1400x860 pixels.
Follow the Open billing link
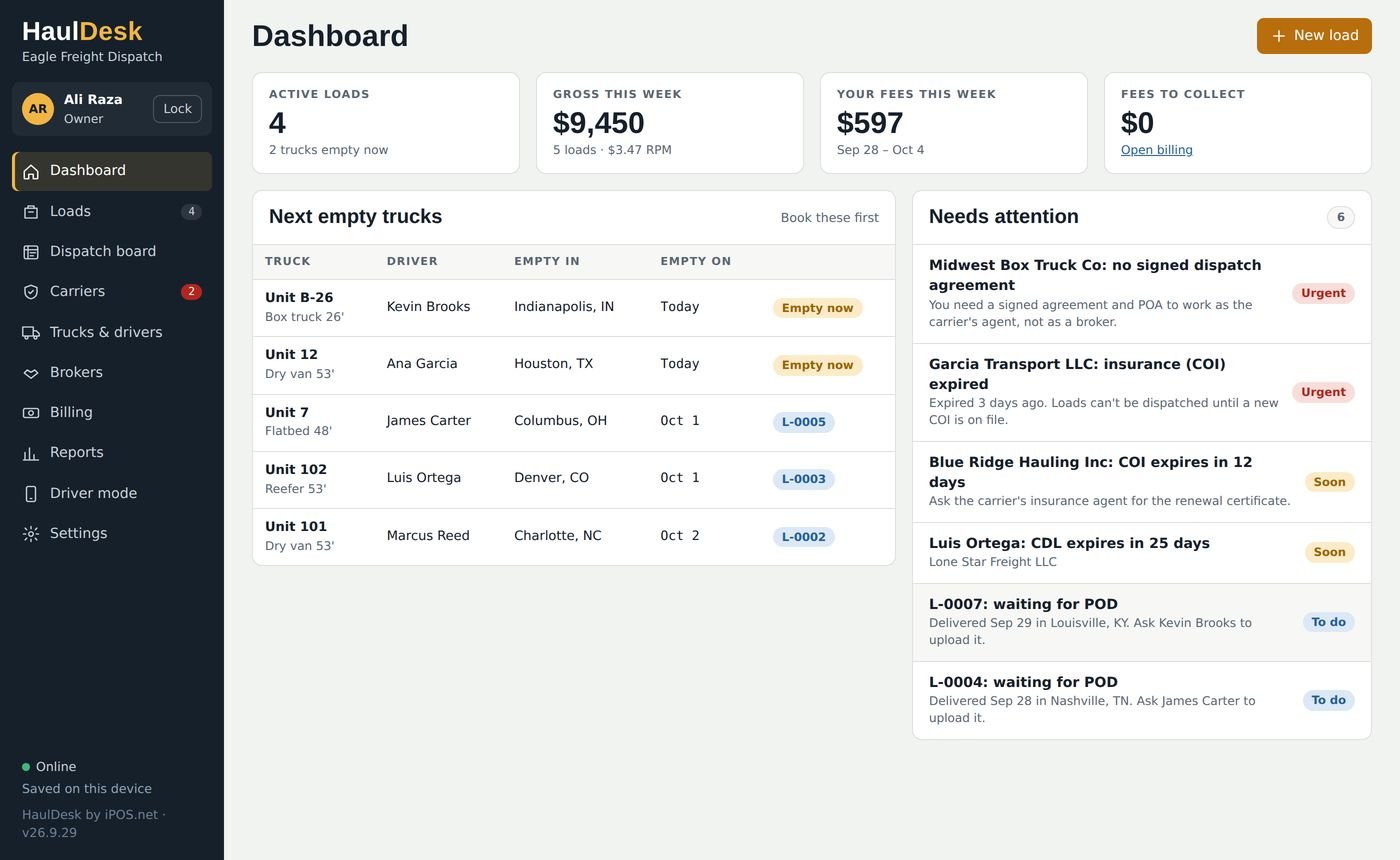(x=1156, y=150)
